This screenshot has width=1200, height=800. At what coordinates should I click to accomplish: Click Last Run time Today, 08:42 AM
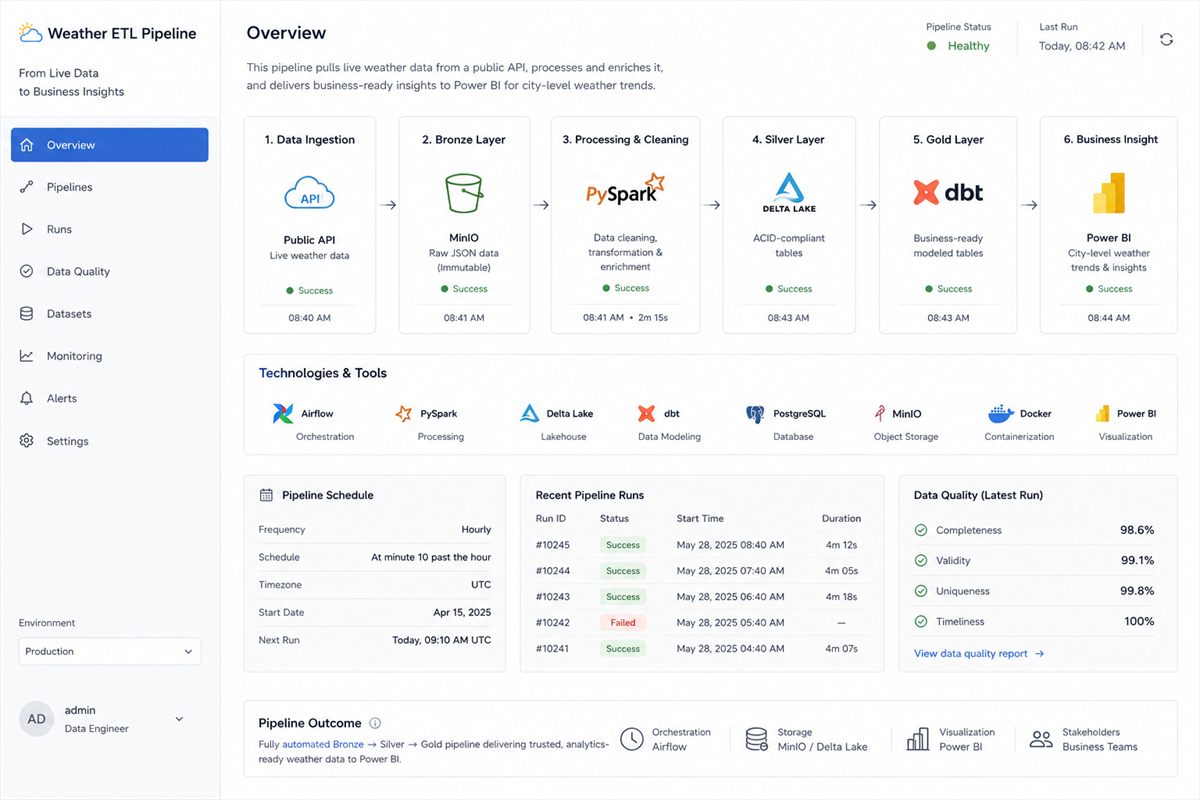[x=1082, y=46]
